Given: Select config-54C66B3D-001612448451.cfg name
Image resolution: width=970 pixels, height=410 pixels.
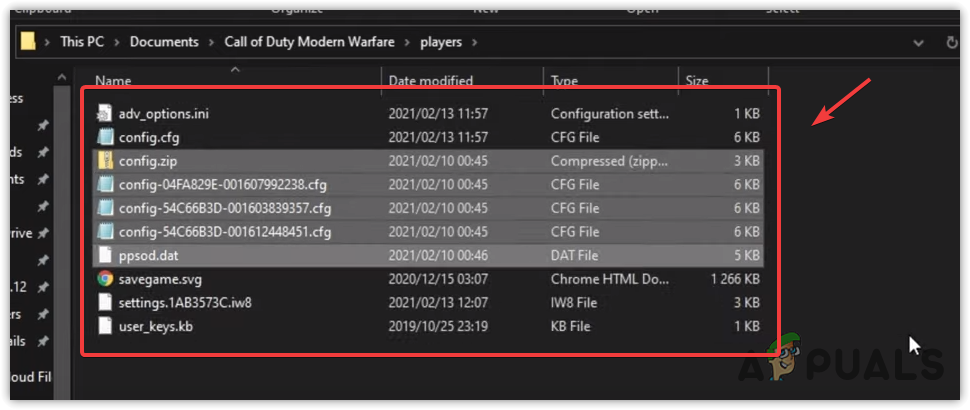Looking at the screenshot, I should point(225,232).
